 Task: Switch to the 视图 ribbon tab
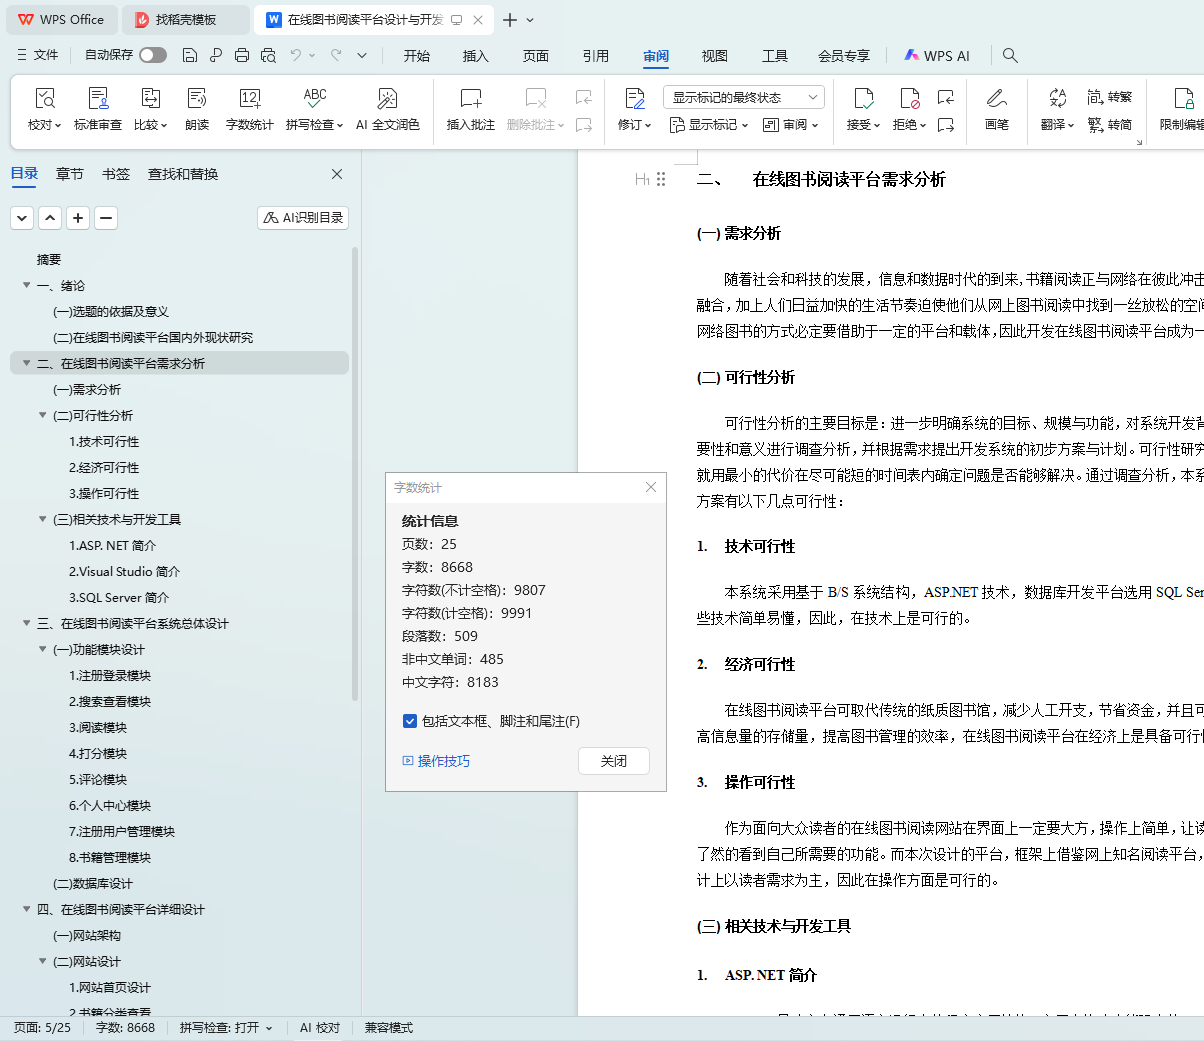714,56
